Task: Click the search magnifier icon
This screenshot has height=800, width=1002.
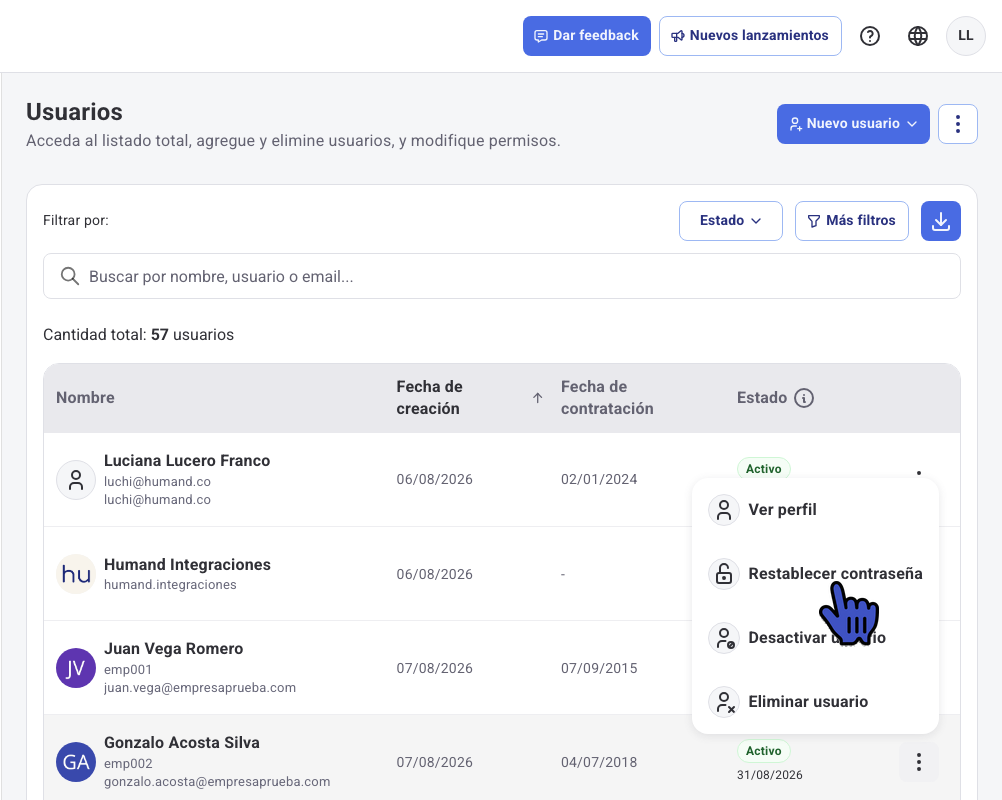Action: pos(70,276)
